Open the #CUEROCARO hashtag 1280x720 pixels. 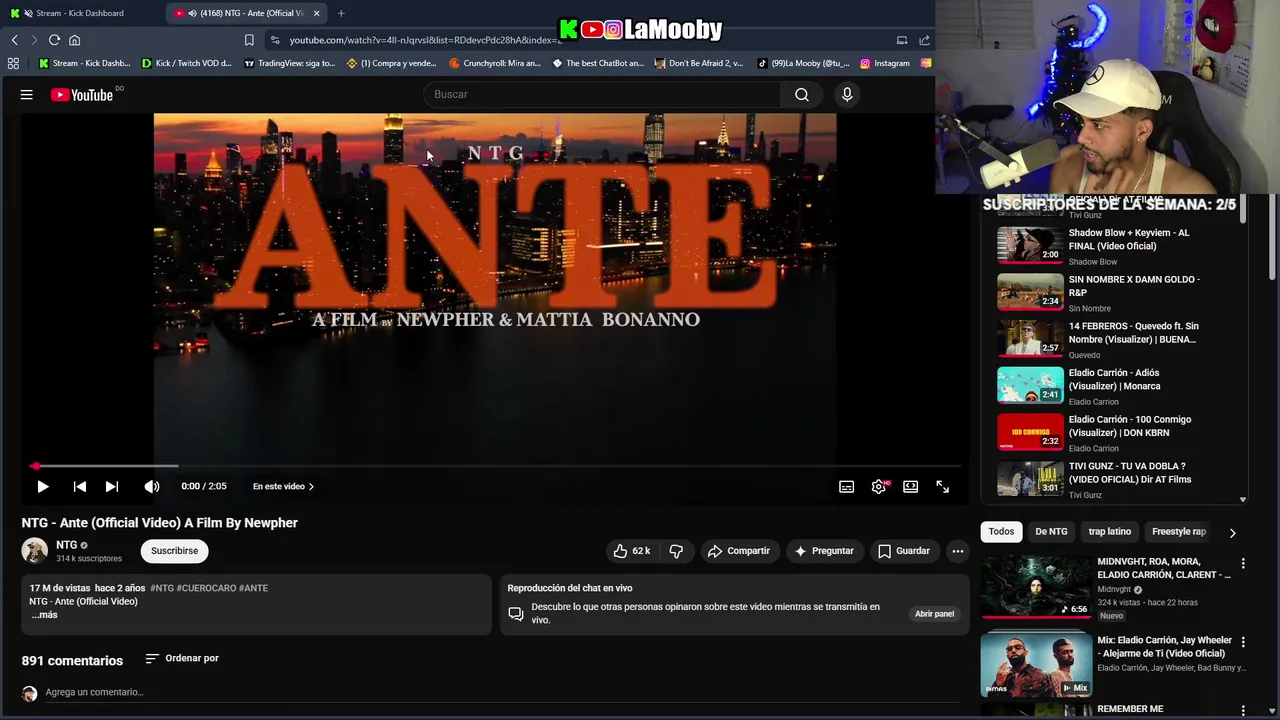pos(206,588)
